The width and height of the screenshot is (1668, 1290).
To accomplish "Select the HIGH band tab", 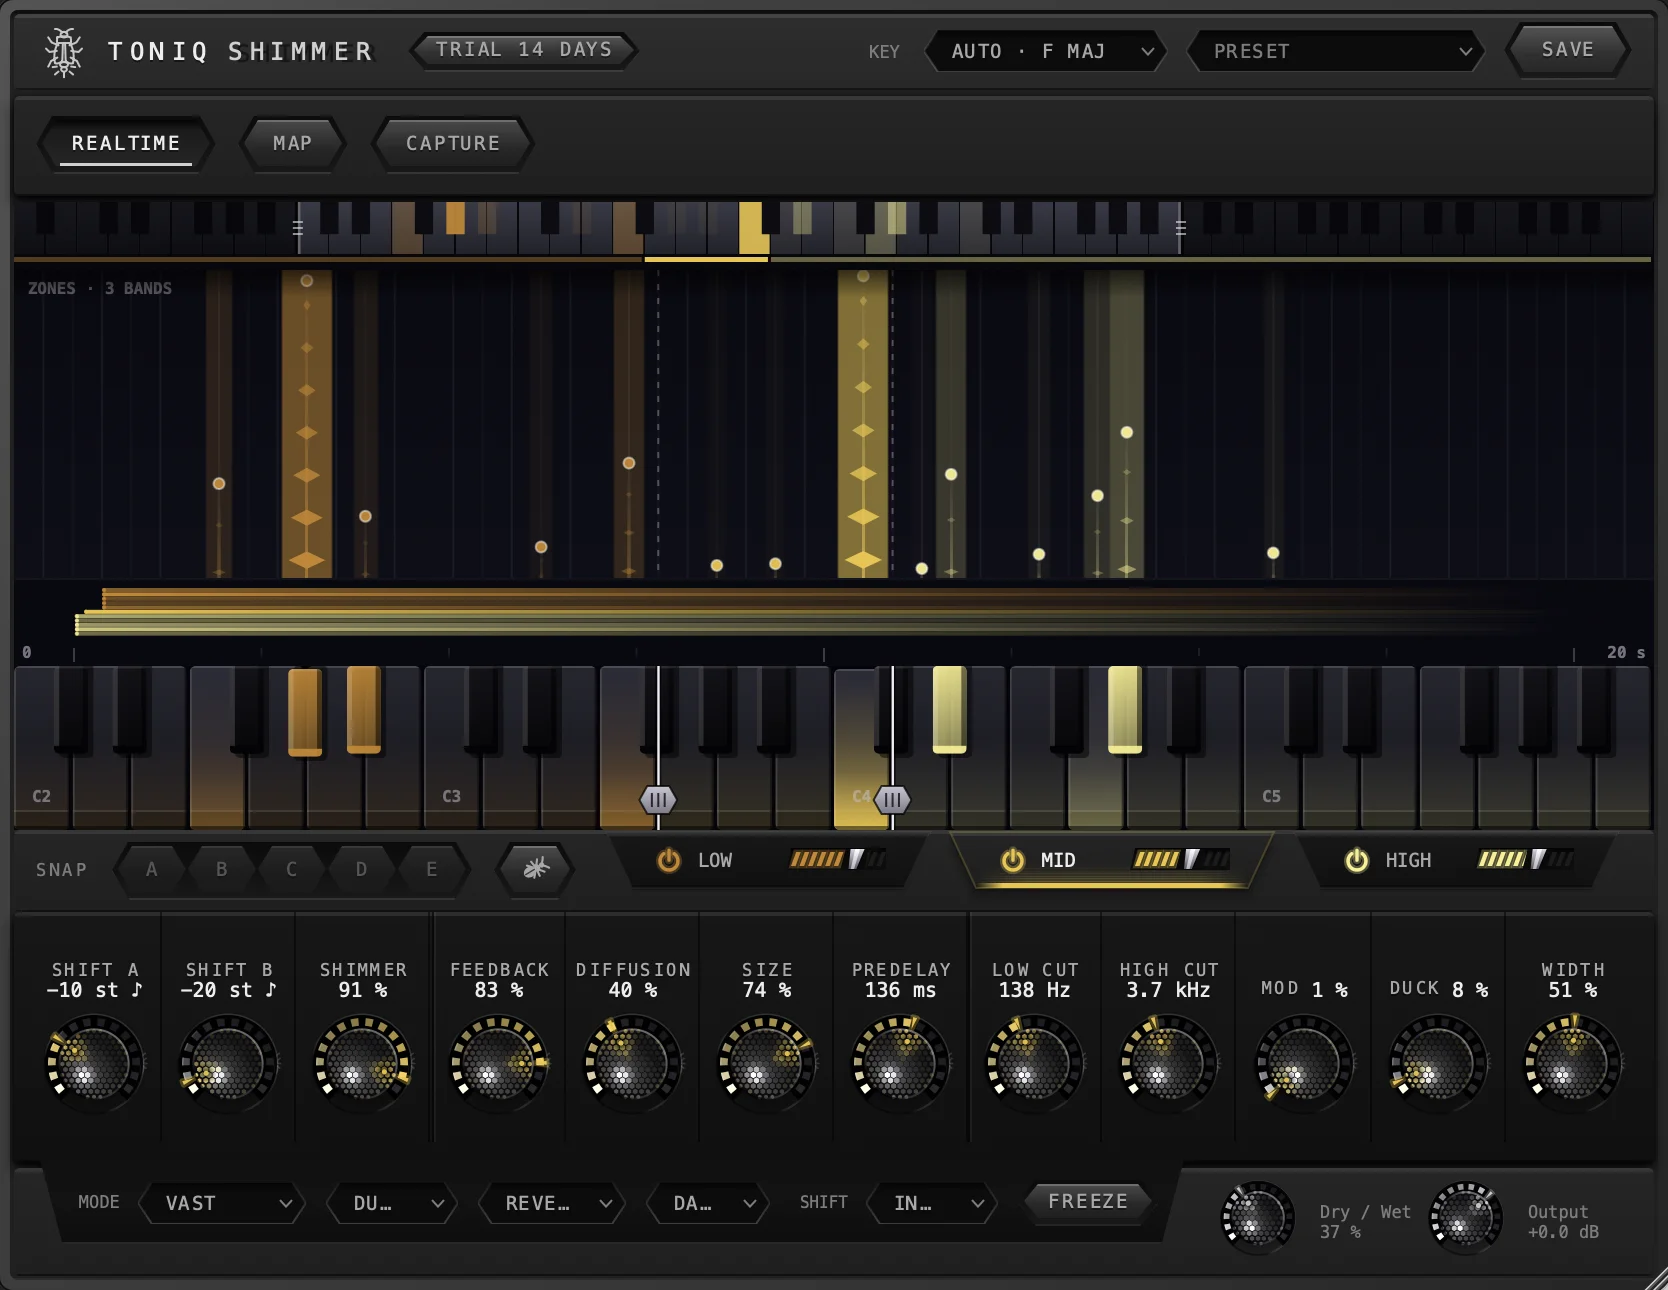I will 1456,860.
